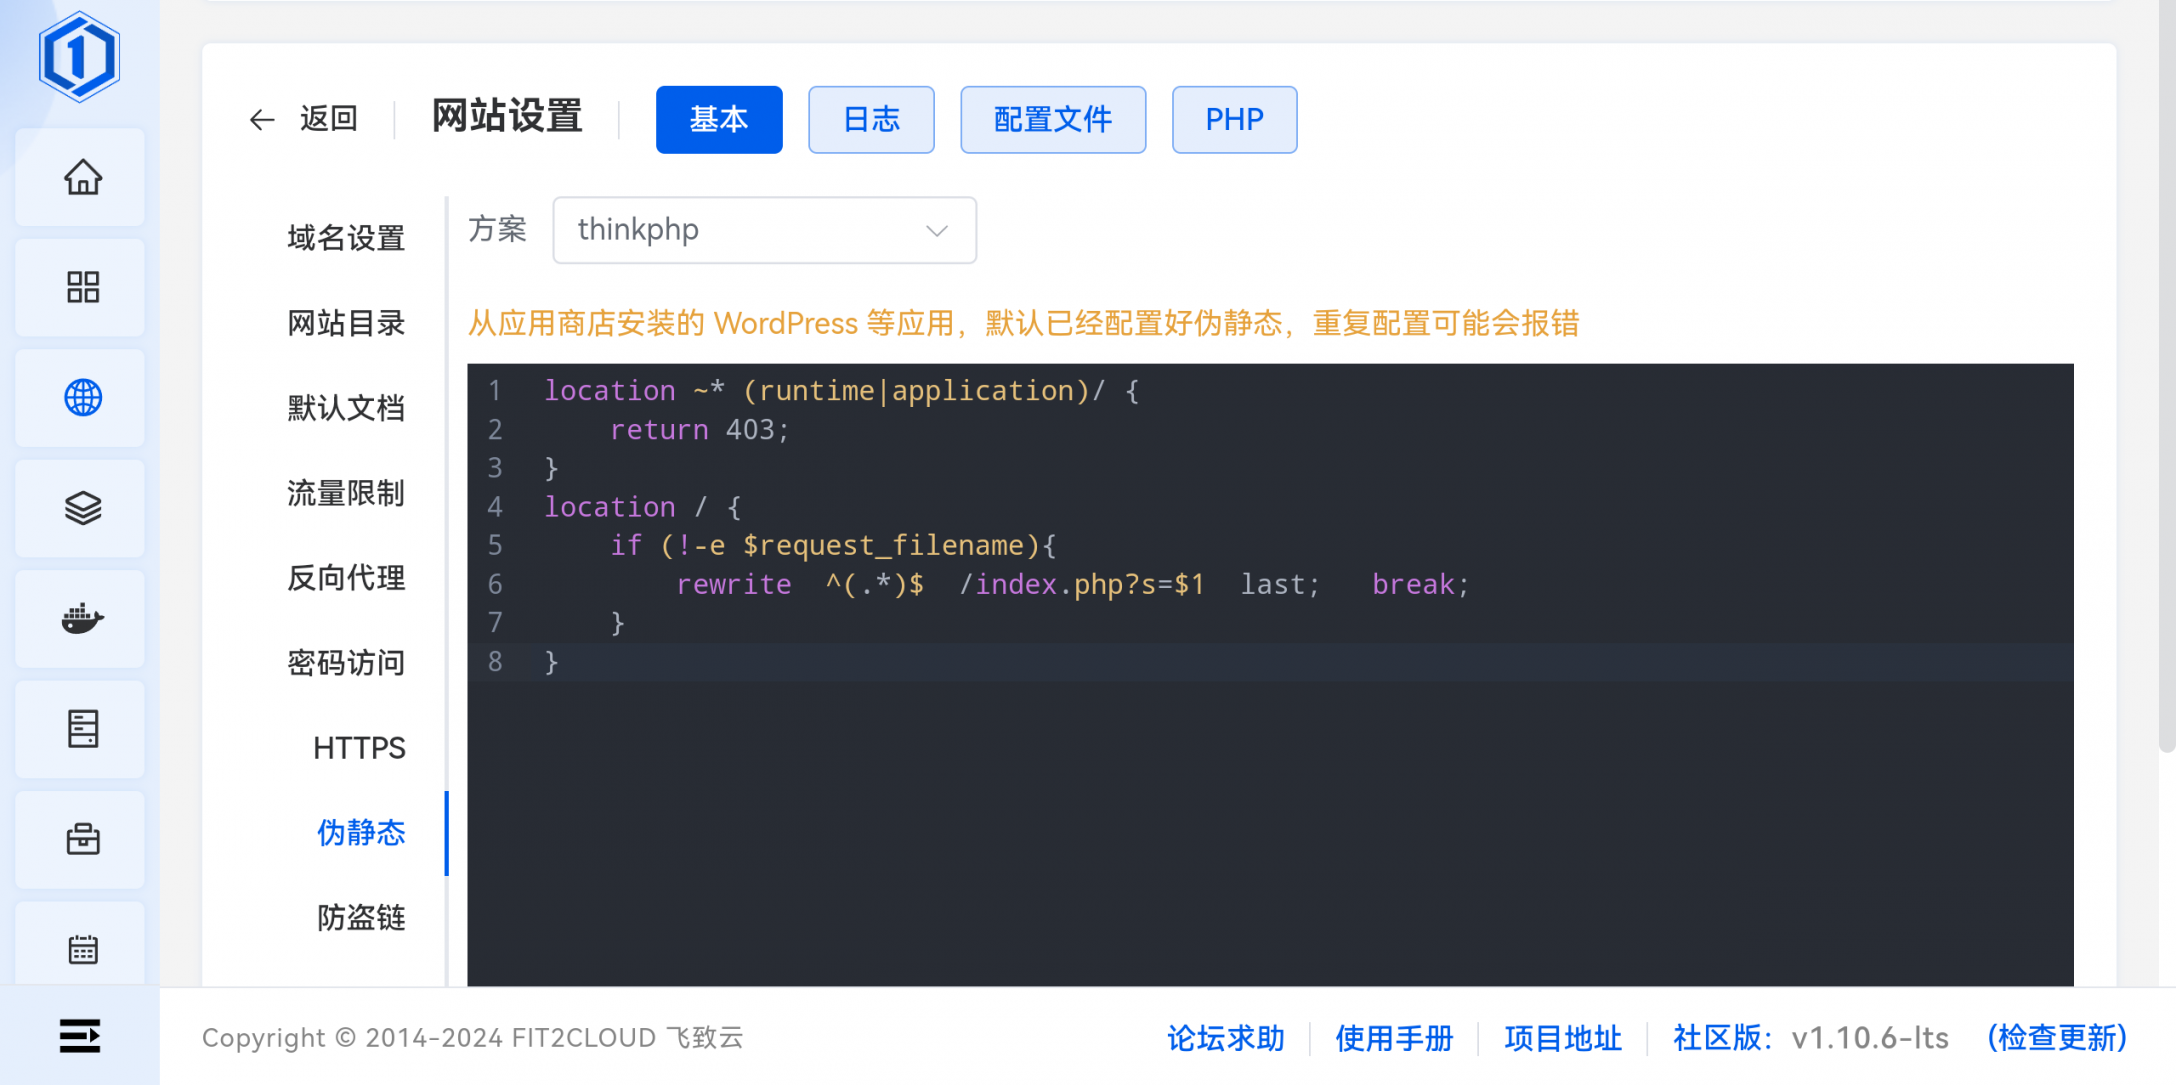Select 默认文档 in settings menu
Screen dimensions: 2176x1085
346,408
